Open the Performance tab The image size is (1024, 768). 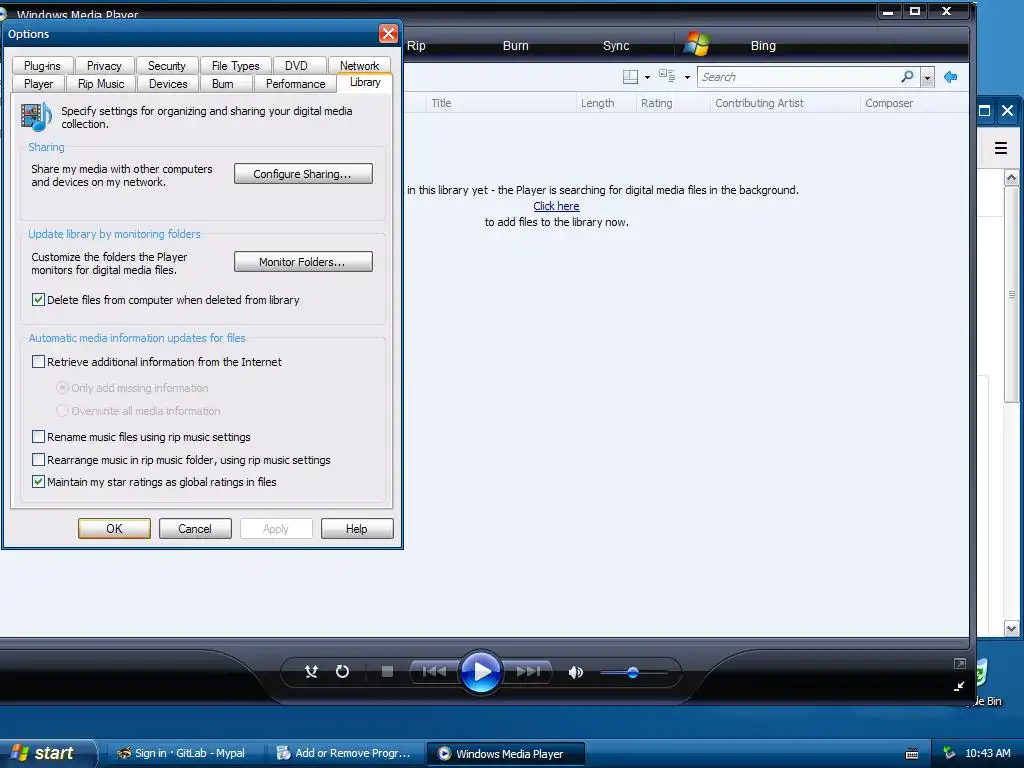pyautogui.click(x=295, y=84)
